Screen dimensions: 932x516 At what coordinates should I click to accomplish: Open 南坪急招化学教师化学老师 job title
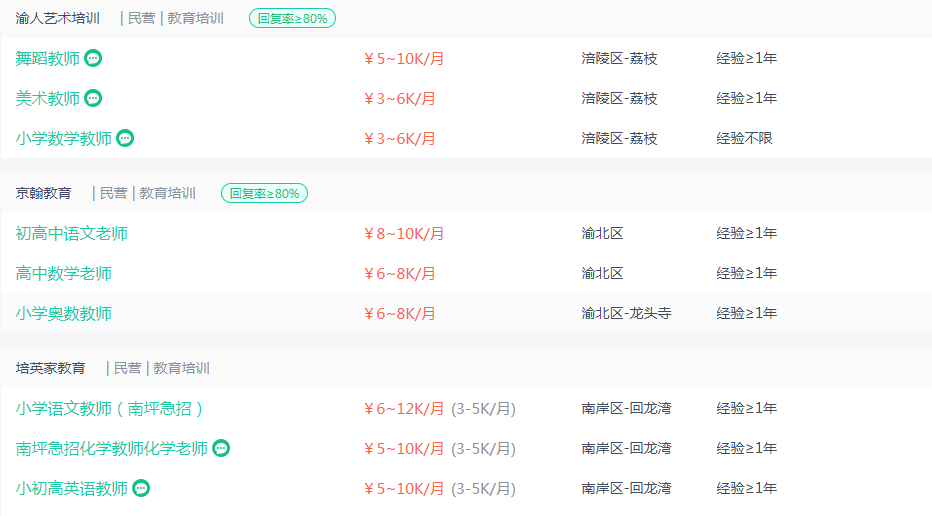pos(112,448)
